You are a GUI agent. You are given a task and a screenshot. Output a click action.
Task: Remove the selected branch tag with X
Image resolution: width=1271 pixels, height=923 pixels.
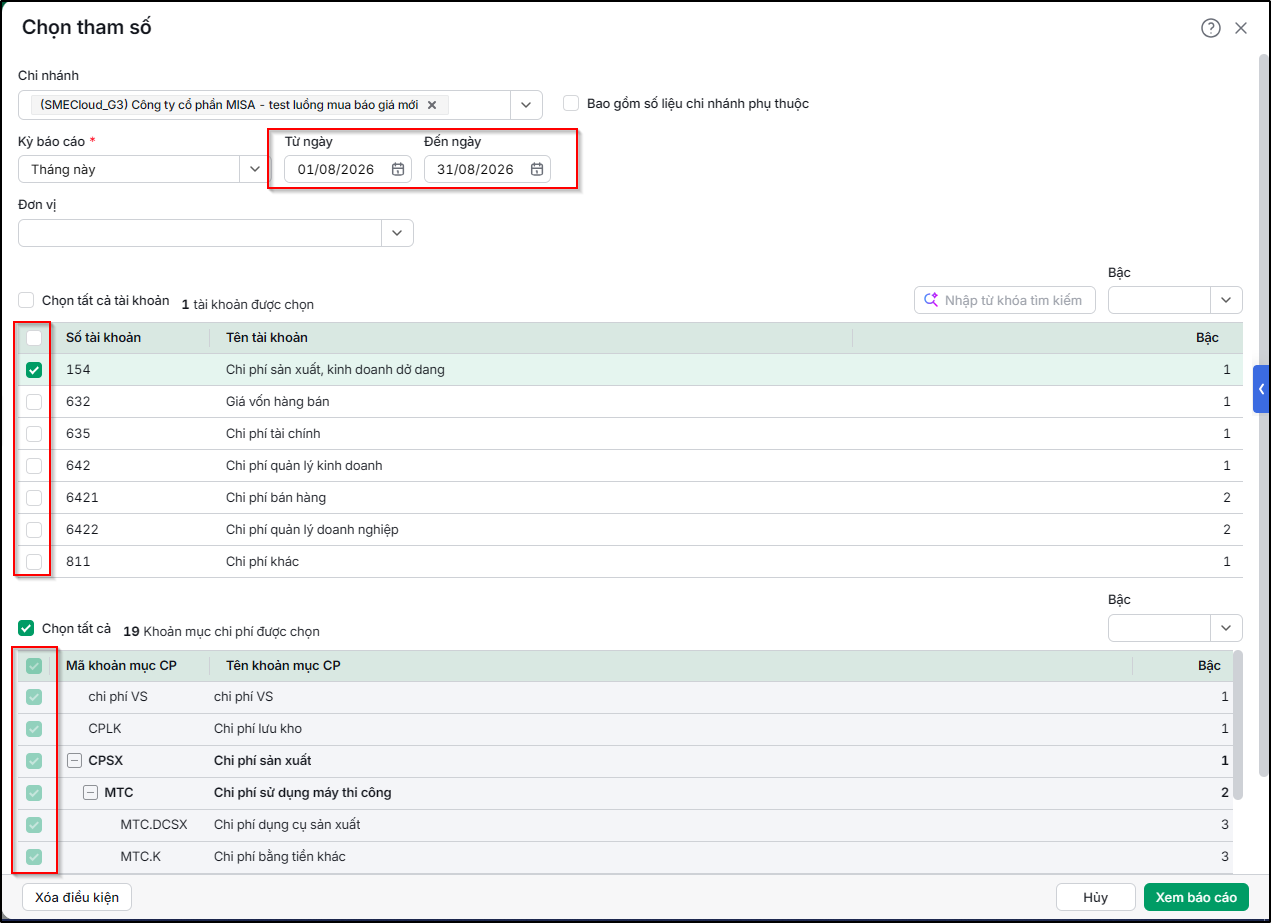[x=432, y=105]
